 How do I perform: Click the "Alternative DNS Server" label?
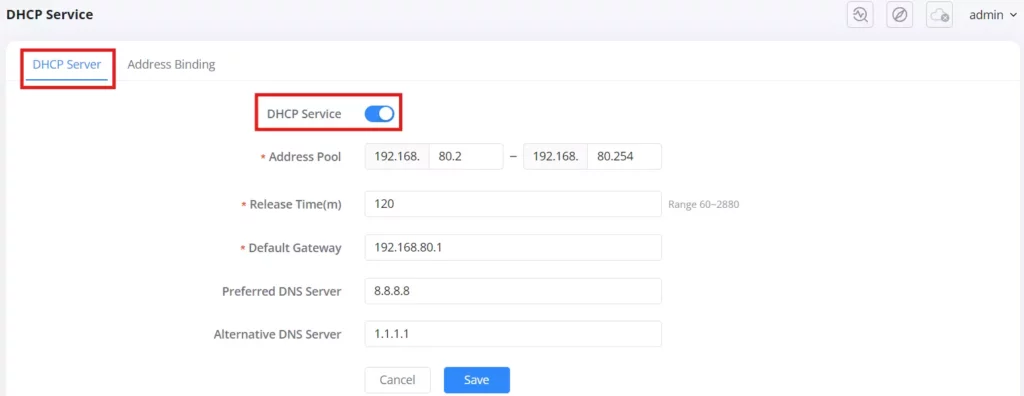point(278,334)
